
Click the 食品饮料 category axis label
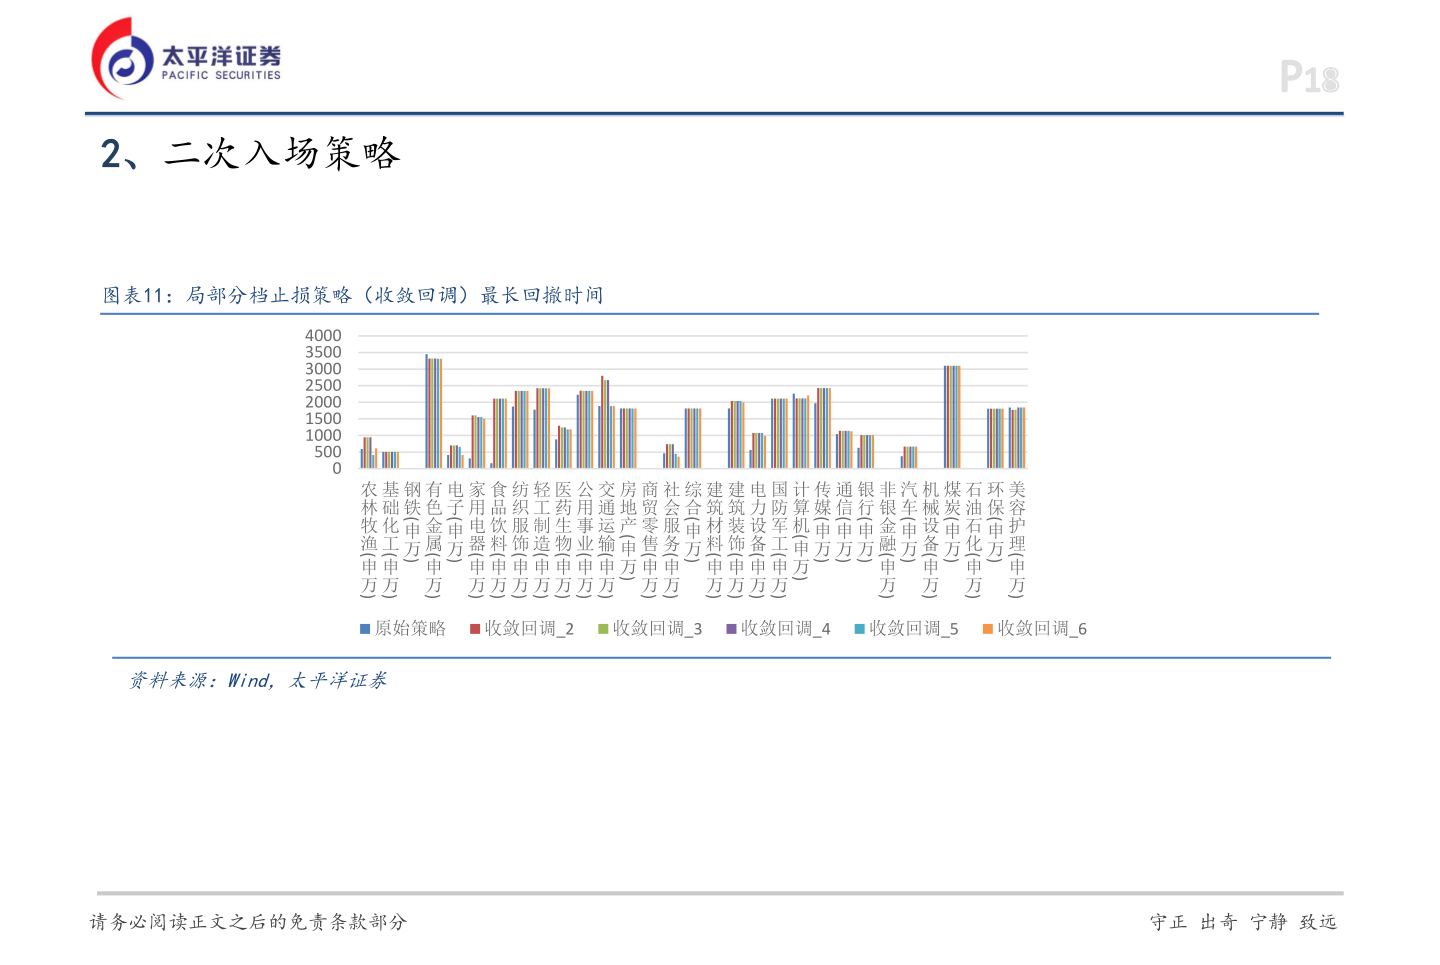(x=499, y=538)
